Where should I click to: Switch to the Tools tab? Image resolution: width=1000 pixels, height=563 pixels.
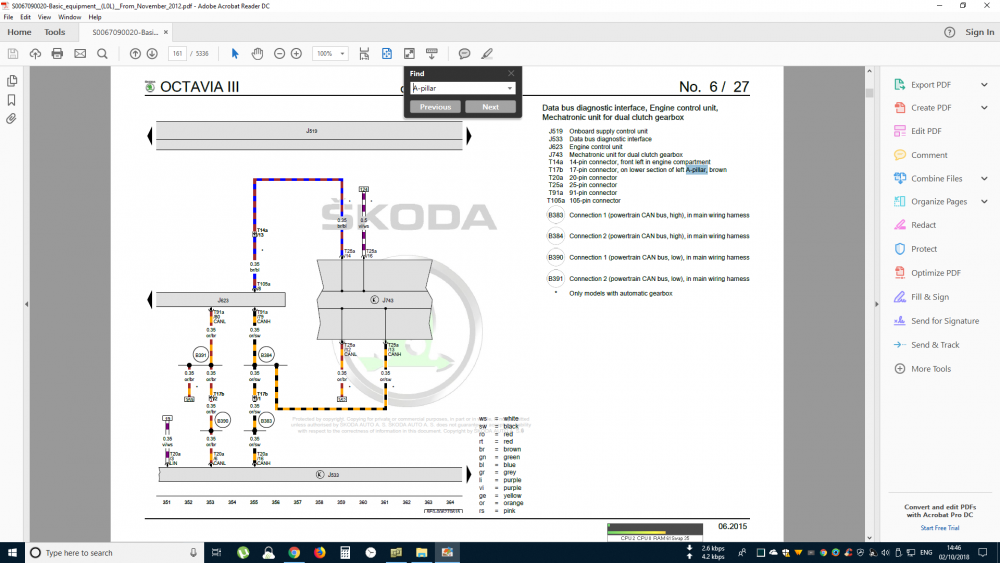tap(54, 32)
